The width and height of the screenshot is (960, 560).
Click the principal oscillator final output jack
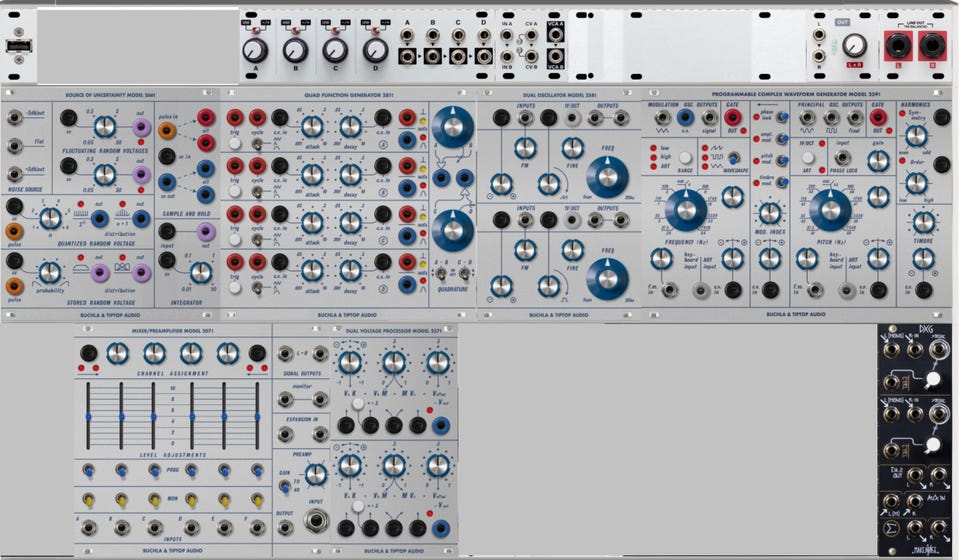coord(856,118)
